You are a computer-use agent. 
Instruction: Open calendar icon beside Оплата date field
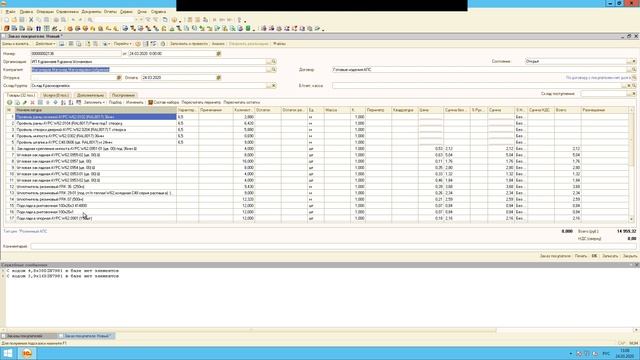[219, 78]
